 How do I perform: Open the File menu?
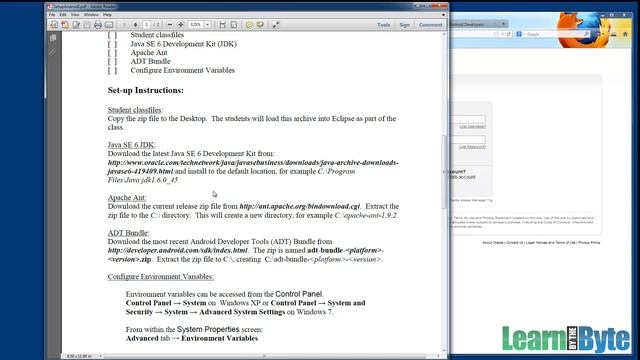52,15
